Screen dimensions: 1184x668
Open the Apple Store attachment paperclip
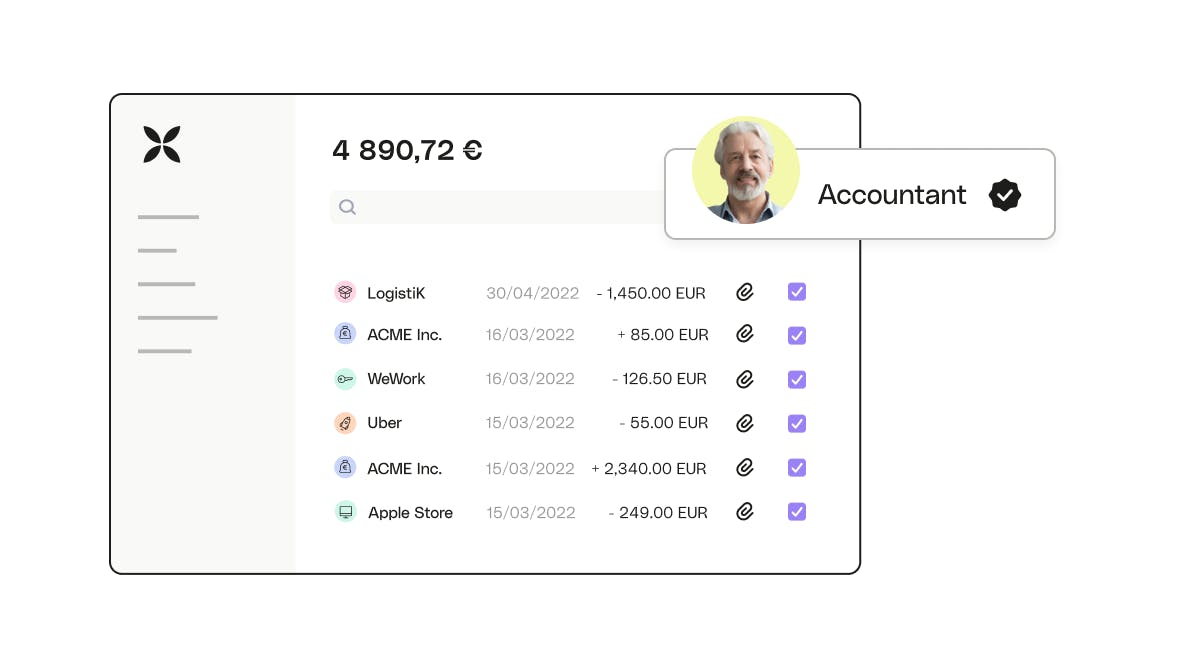point(745,512)
